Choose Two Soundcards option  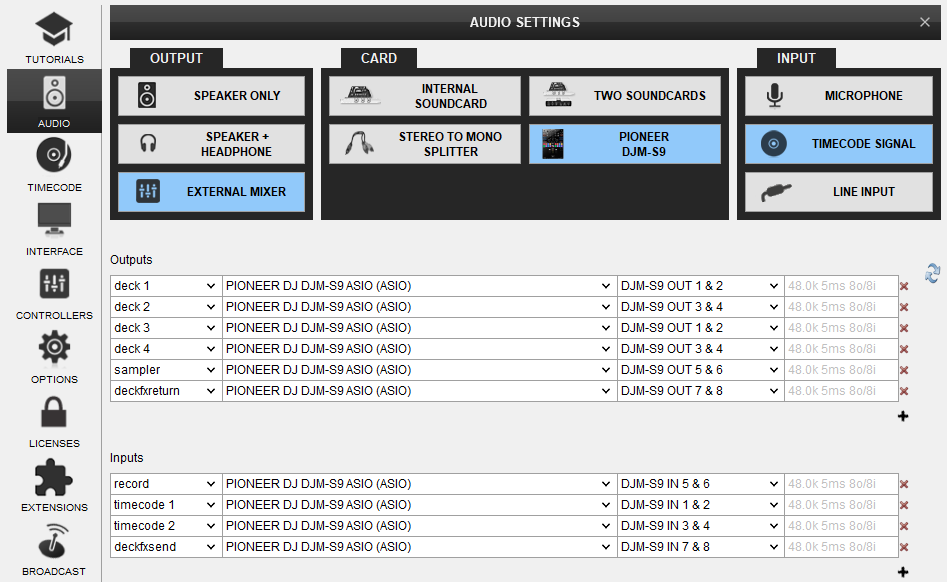point(625,95)
